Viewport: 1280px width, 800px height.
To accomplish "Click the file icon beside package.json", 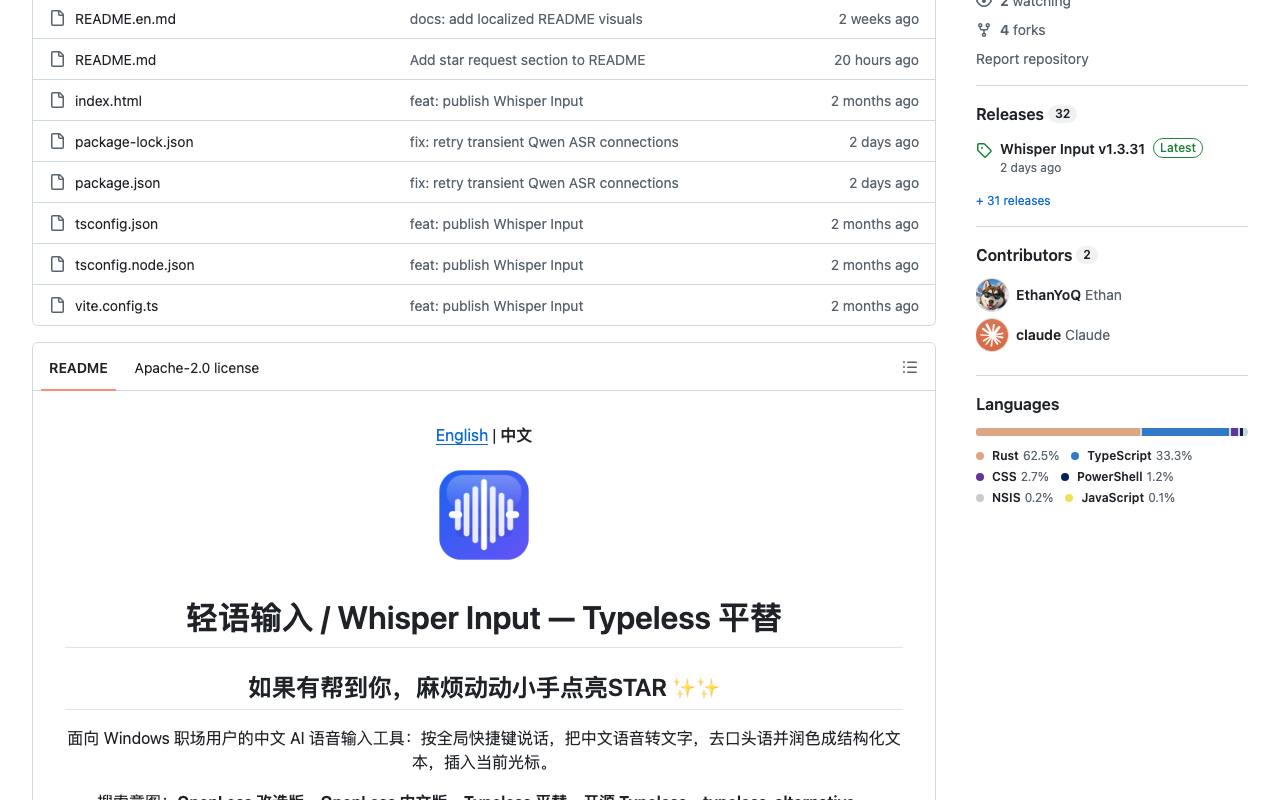I will [x=57, y=183].
